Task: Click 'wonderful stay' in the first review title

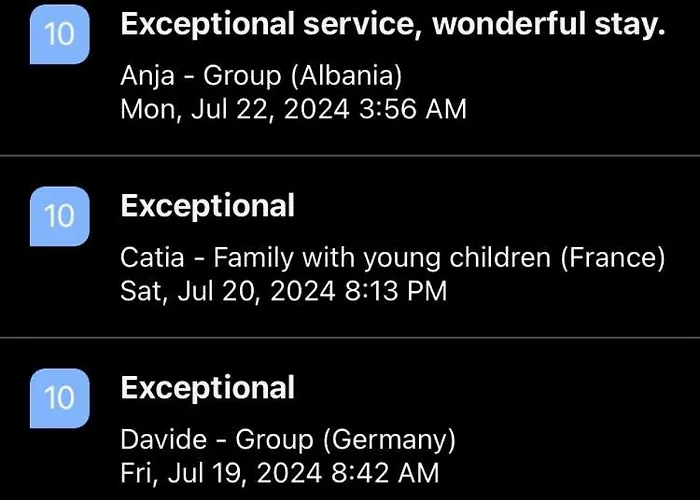Action: click(549, 24)
